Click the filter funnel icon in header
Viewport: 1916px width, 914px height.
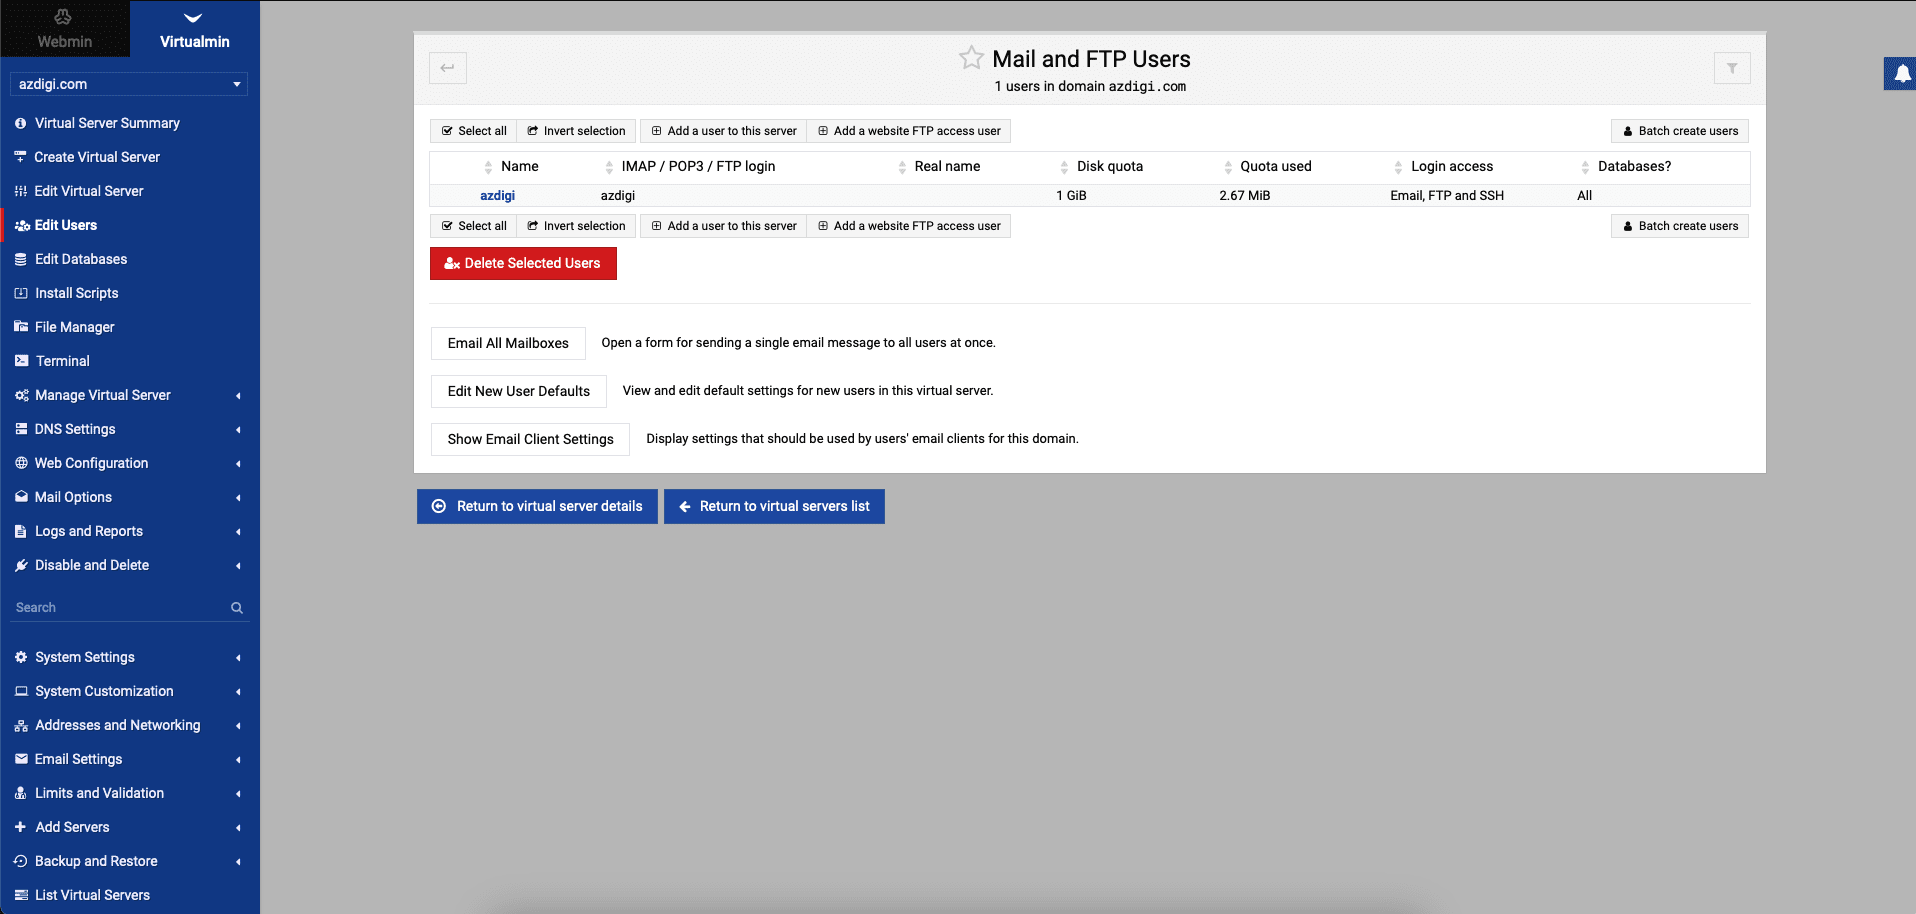(x=1731, y=68)
